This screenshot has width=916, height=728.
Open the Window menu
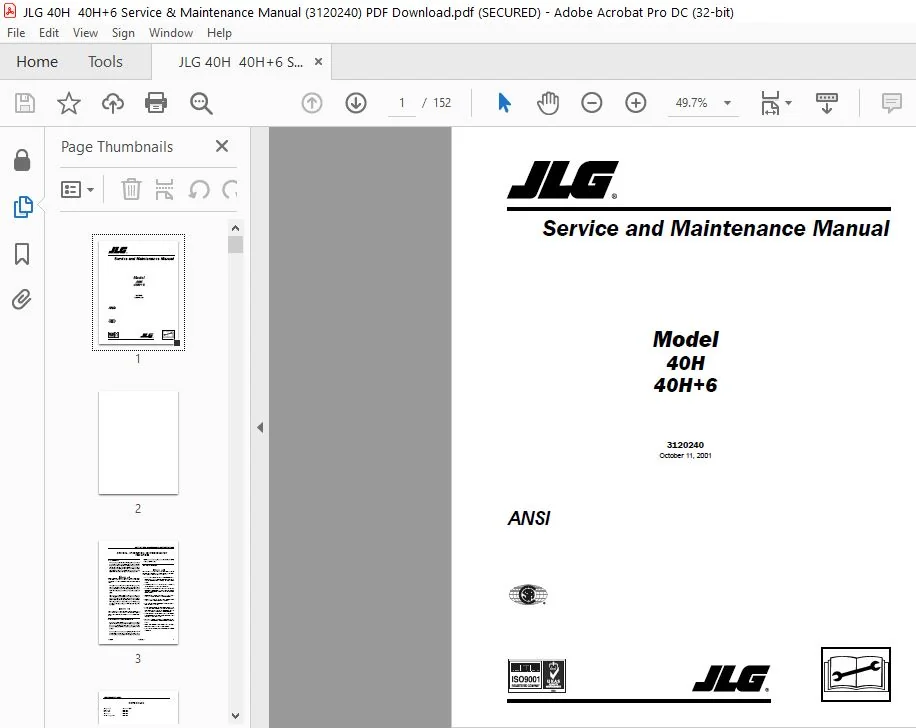coord(171,33)
